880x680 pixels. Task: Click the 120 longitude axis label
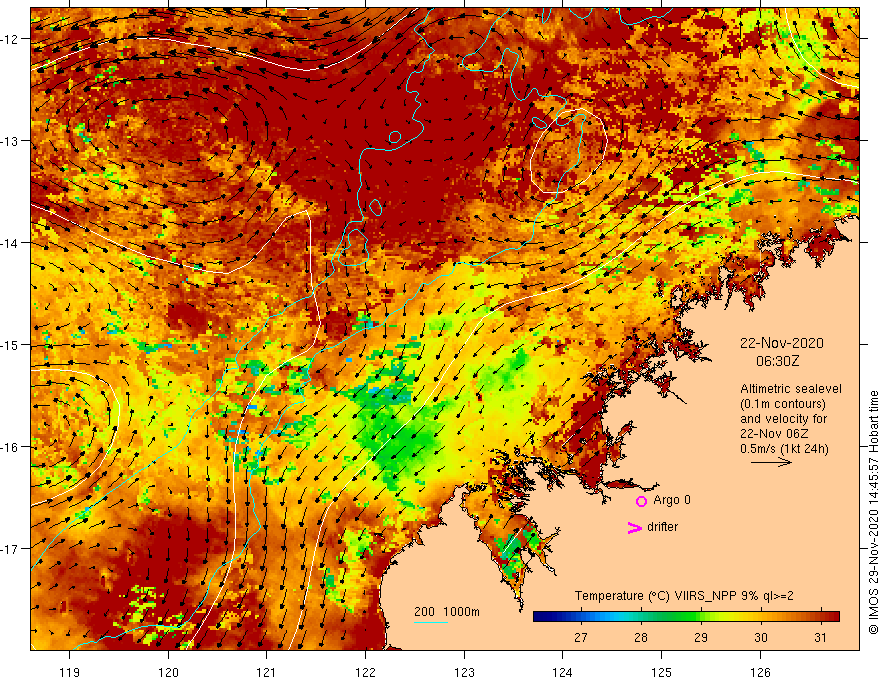(168, 672)
